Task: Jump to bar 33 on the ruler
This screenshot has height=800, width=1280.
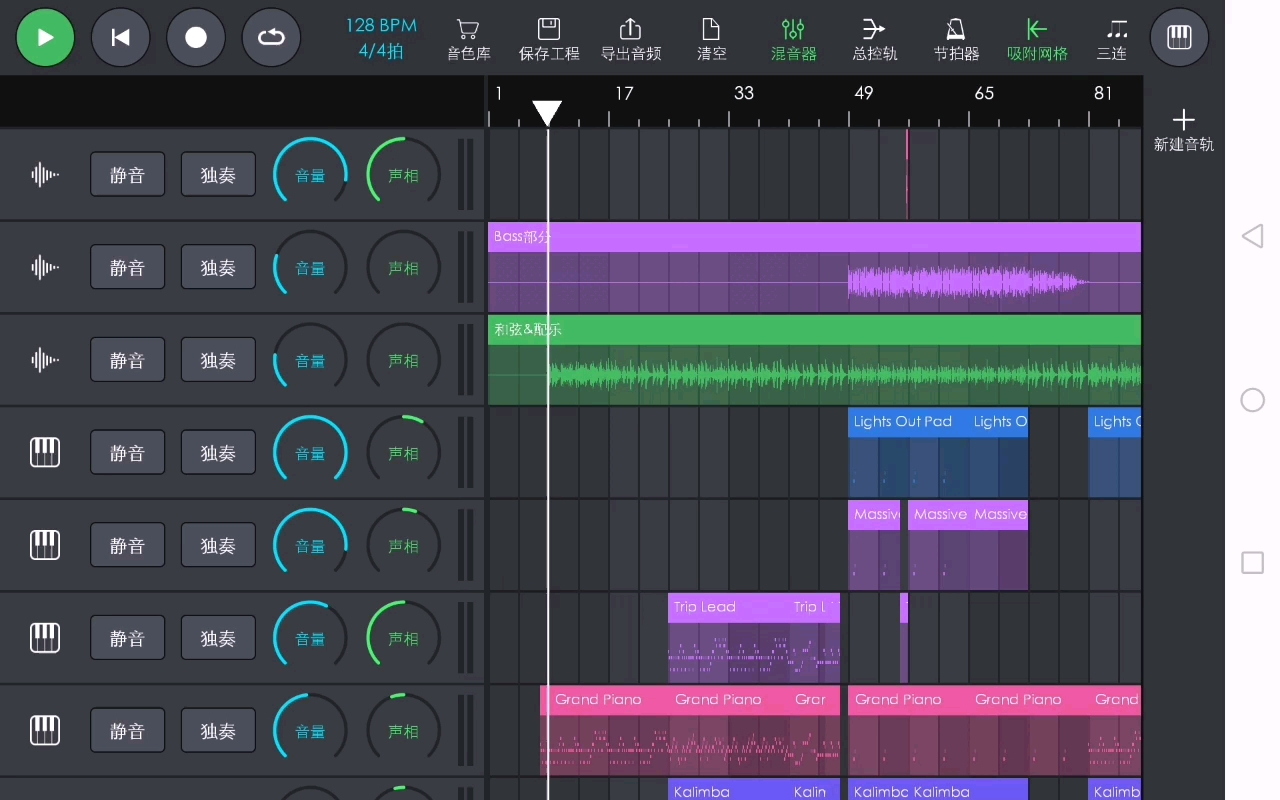Action: 744,93
